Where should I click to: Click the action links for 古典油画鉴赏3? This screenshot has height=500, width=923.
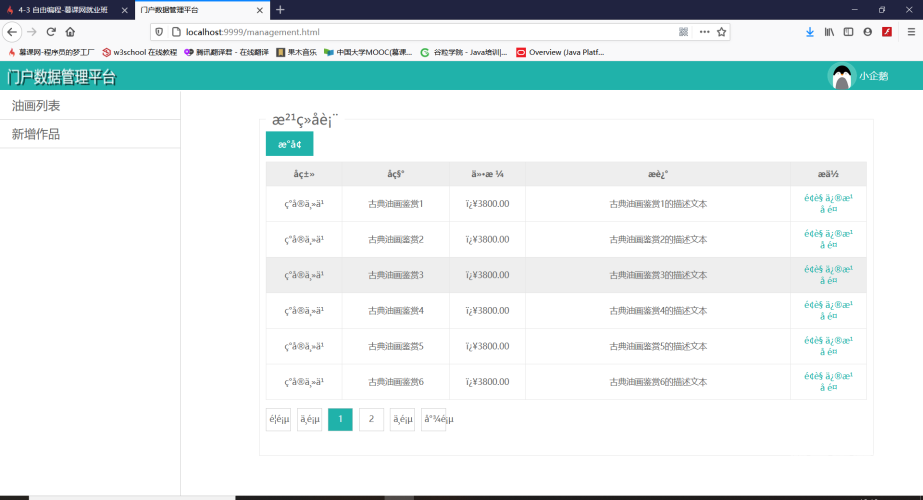click(x=828, y=275)
